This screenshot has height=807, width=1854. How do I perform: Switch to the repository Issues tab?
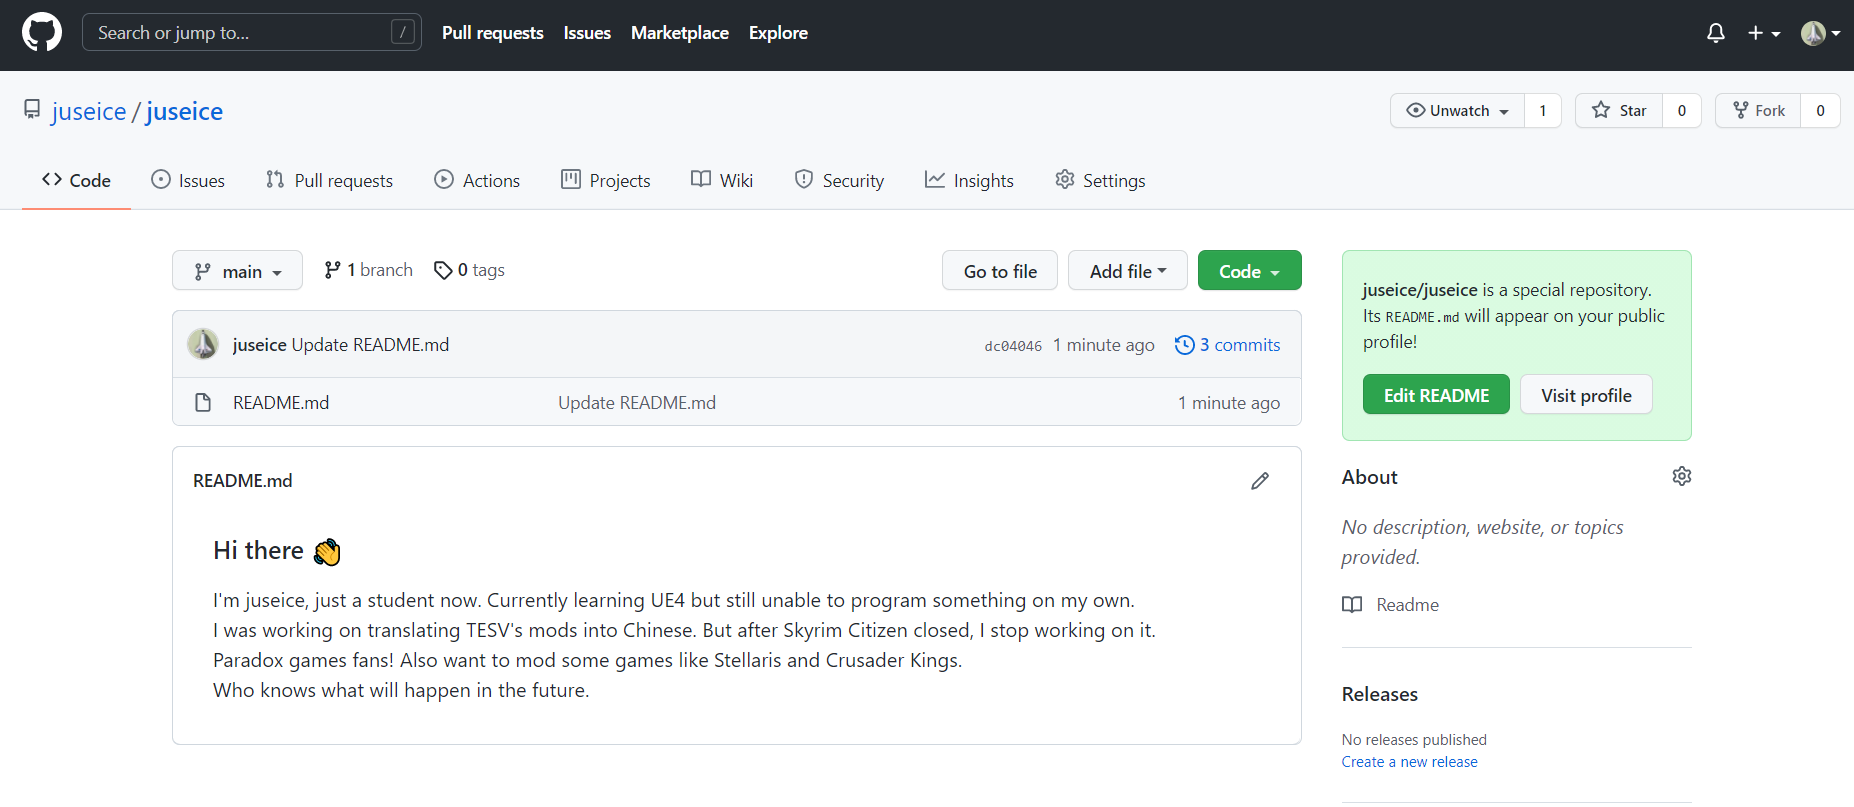pos(188,180)
